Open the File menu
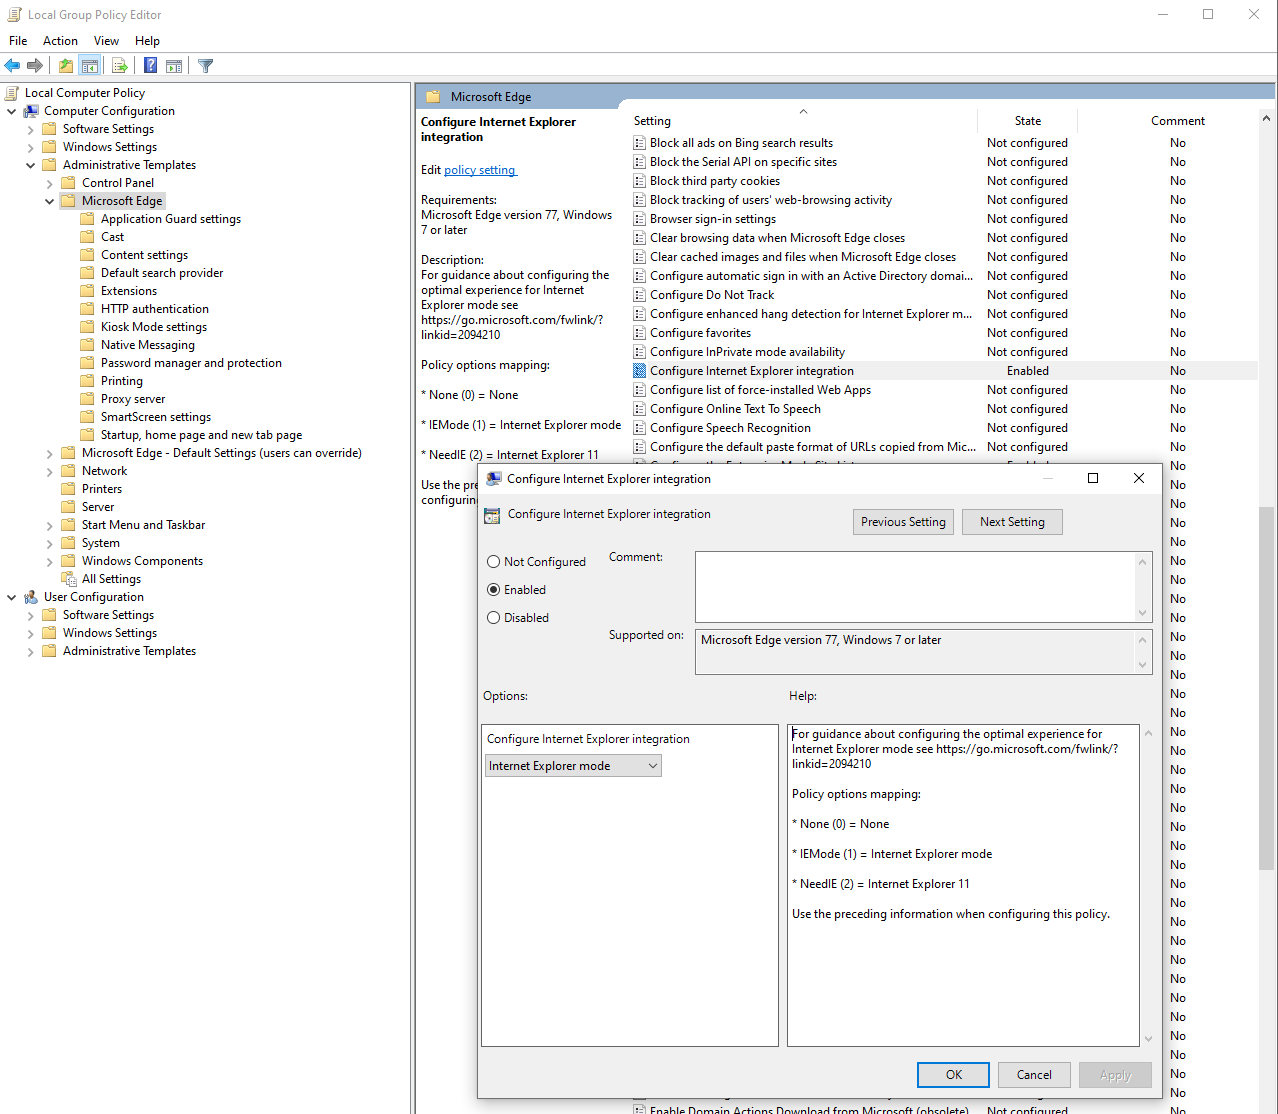This screenshot has height=1114, width=1278. (18, 41)
